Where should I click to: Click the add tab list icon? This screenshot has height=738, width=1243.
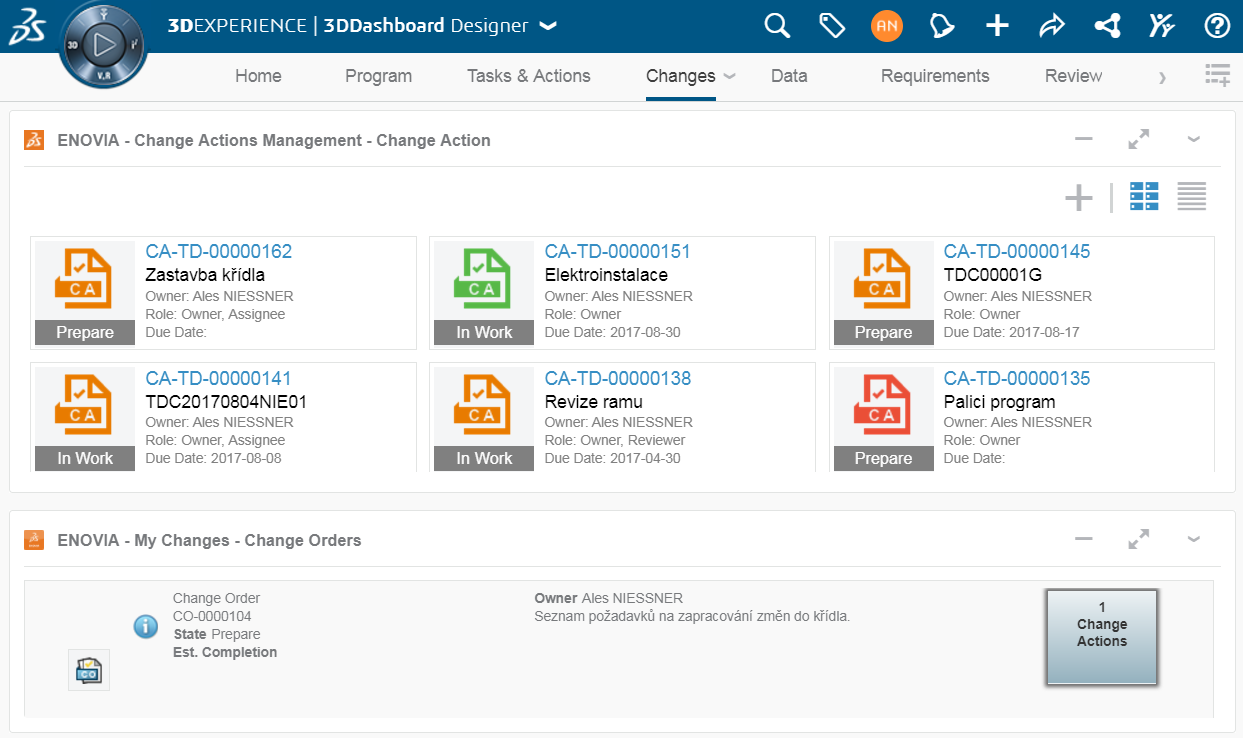(x=1217, y=75)
